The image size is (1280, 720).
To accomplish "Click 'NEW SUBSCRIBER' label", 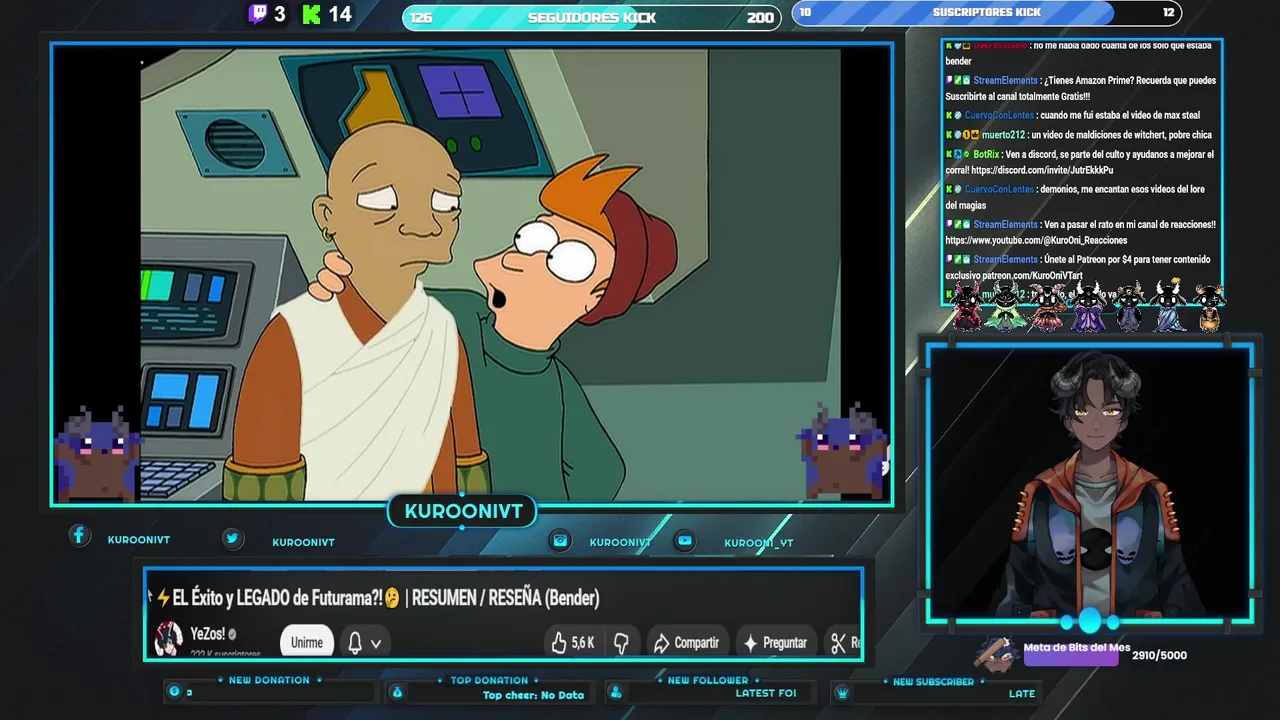I will coord(933,681).
